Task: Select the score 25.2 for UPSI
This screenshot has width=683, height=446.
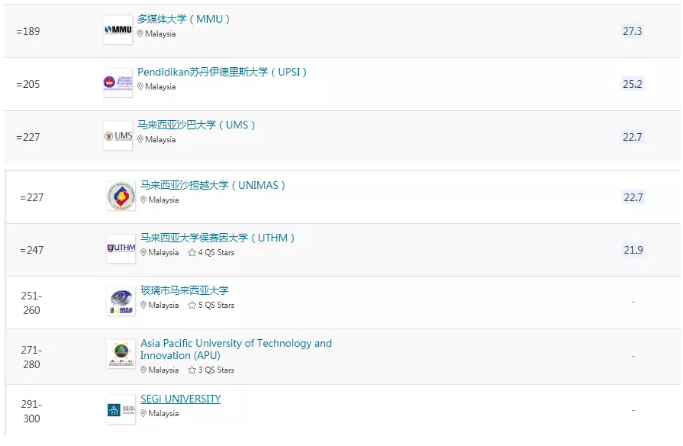Action: (632, 84)
